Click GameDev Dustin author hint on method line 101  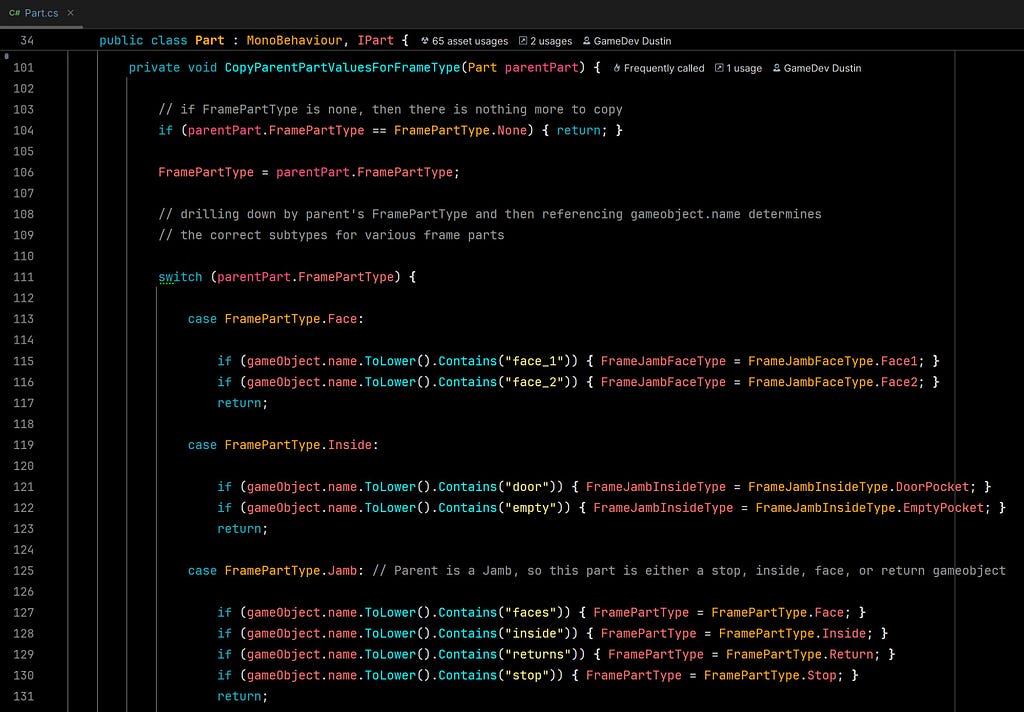click(x=817, y=69)
